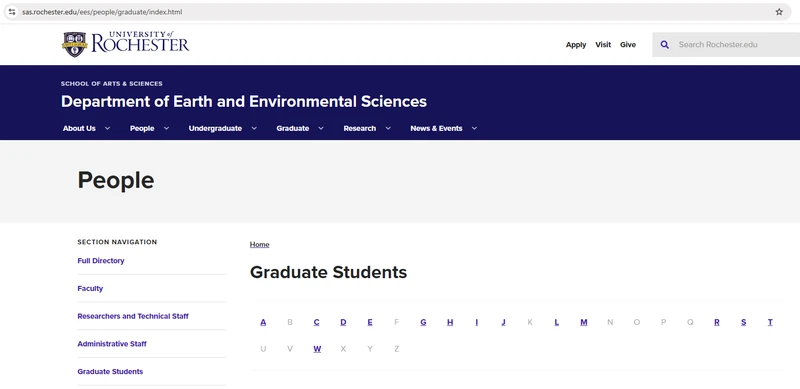Screen dimensions: 800x389
Task: Open the Graduate menu item
Action: 293,128
